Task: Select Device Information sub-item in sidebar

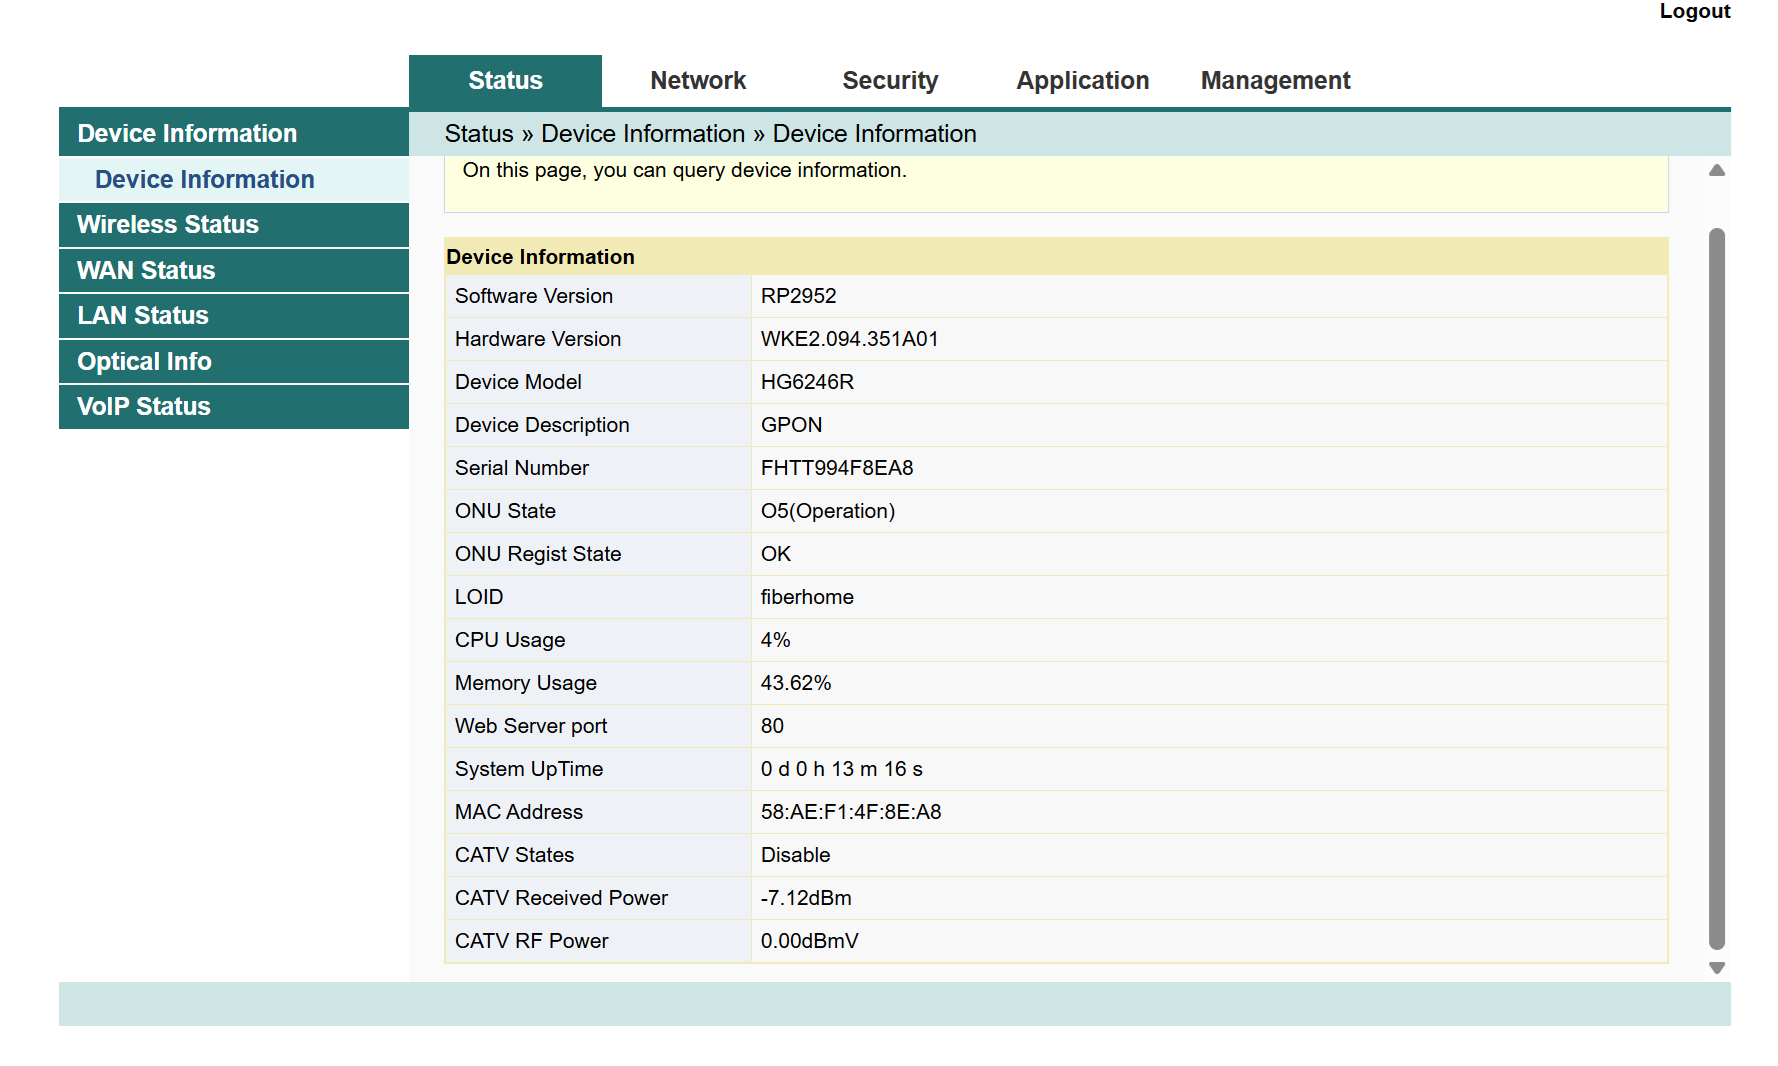Action: [x=204, y=180]
